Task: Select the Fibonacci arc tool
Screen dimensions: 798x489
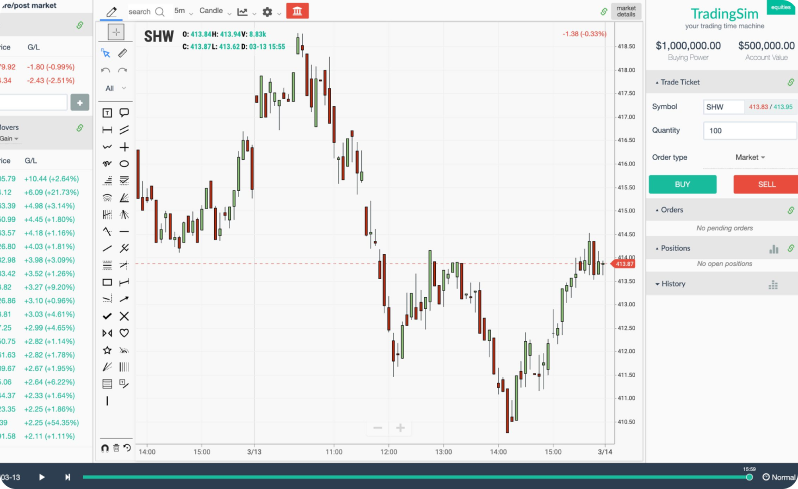Action: coord(107,197)
